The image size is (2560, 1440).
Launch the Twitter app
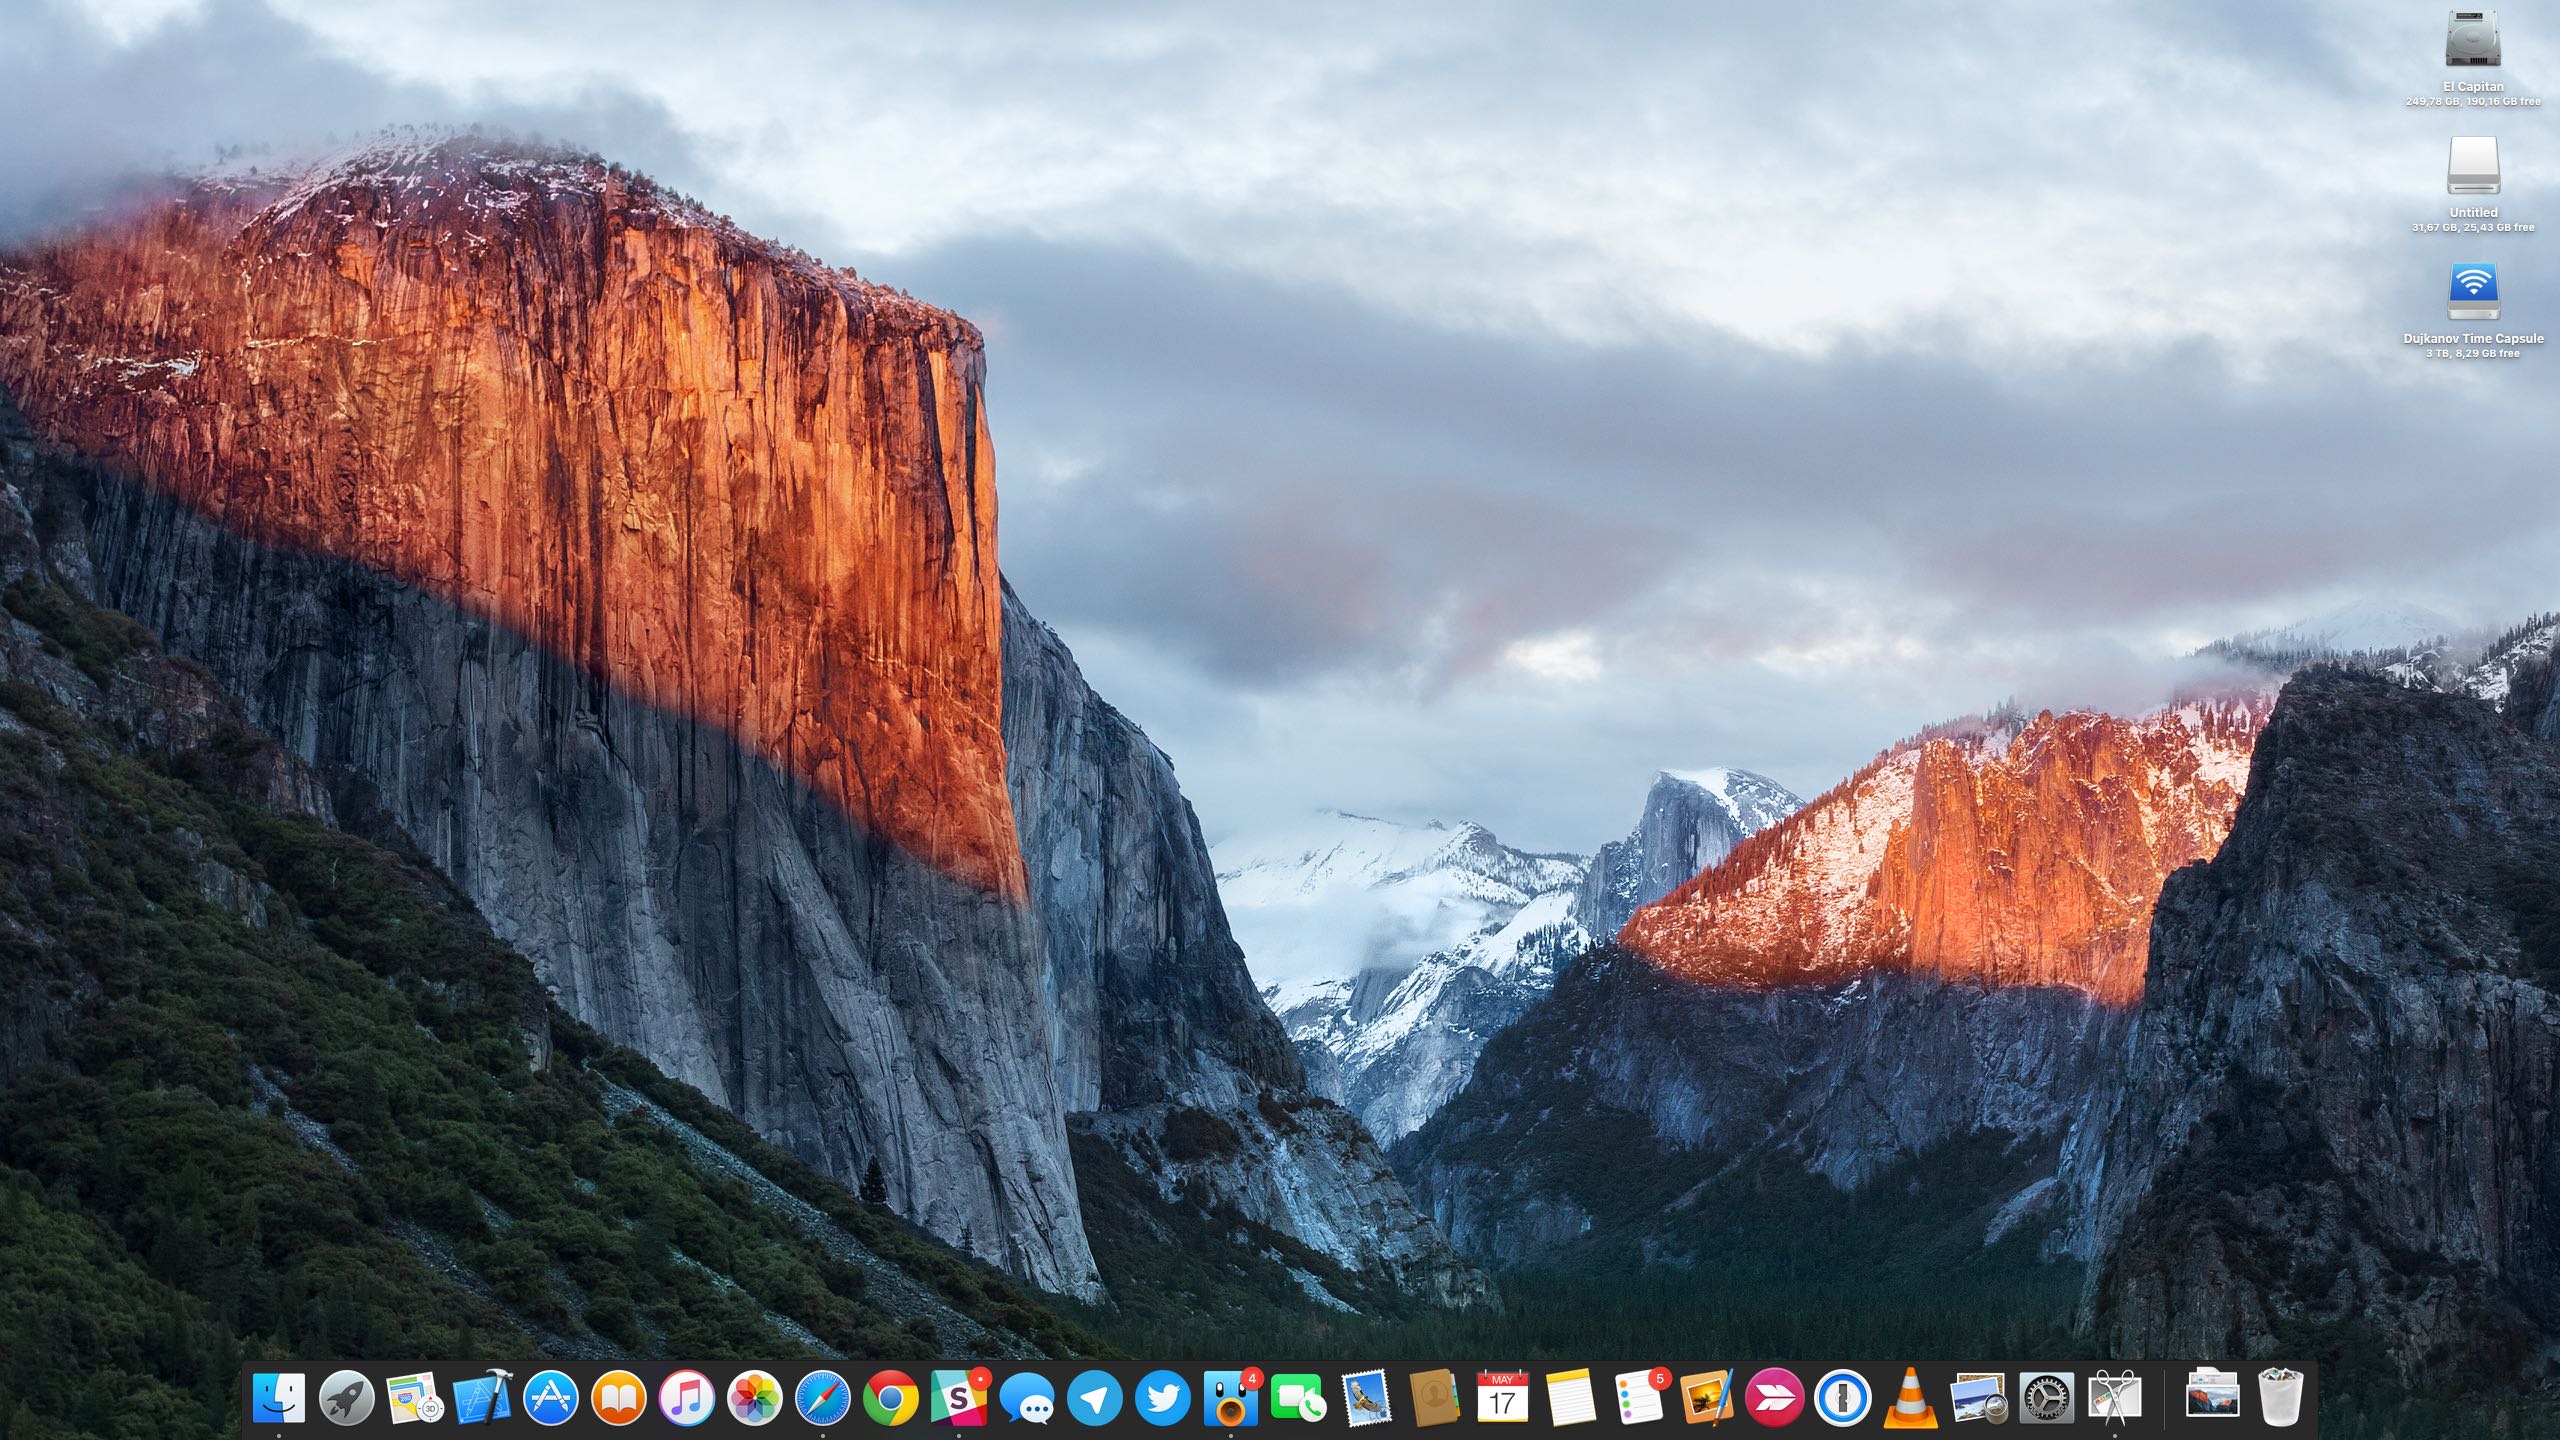(1163, 1398)
